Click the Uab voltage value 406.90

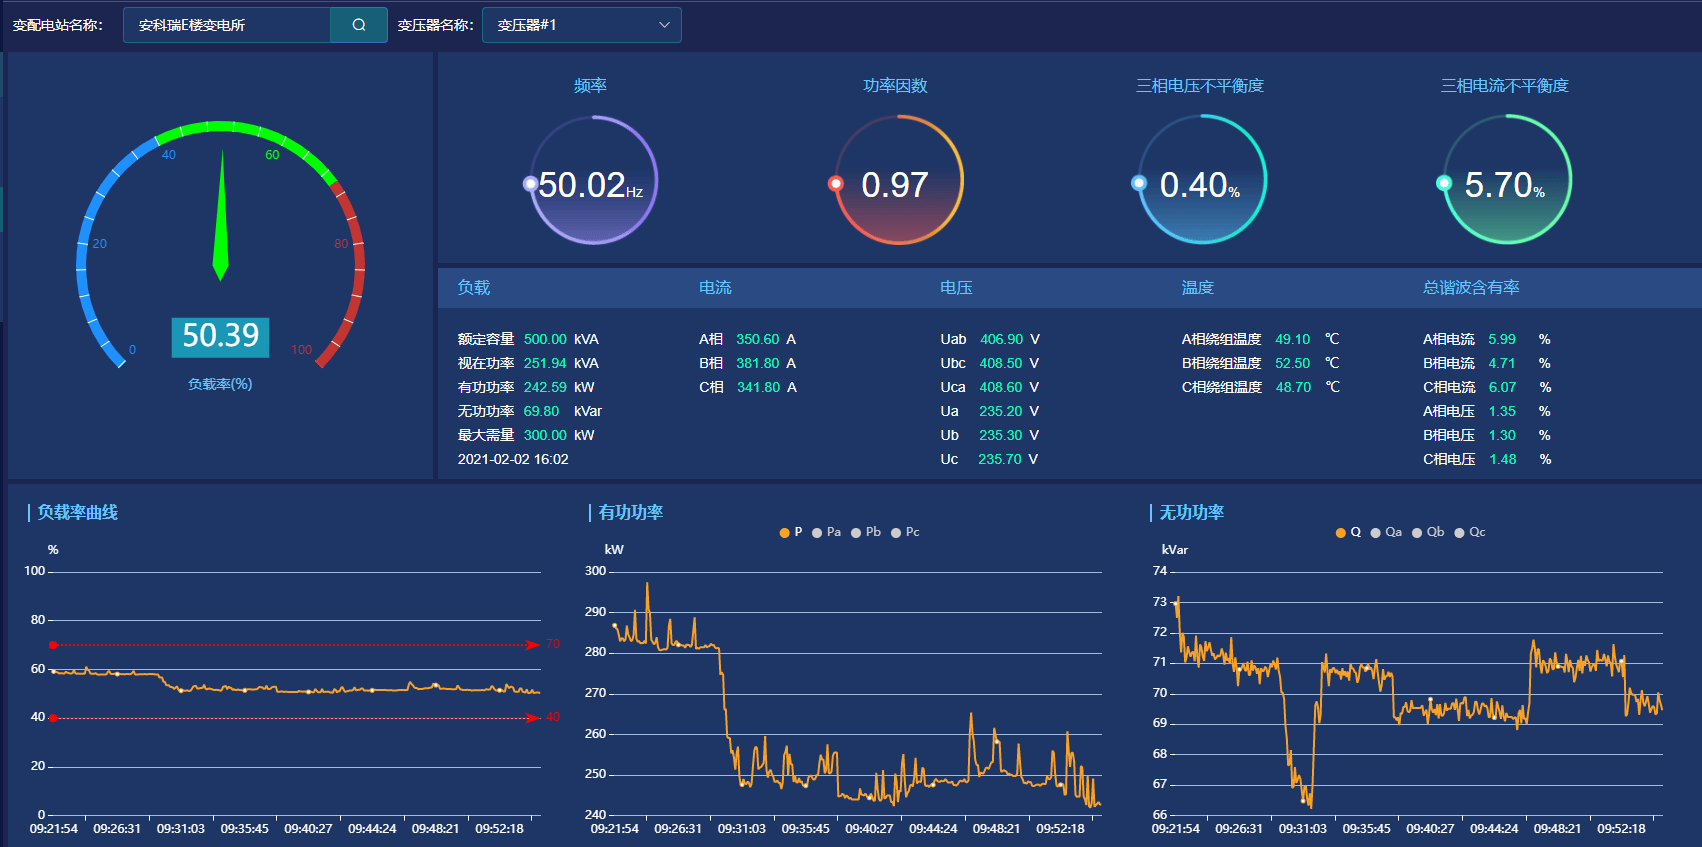pyautogui.click(x=1001, y=340)
